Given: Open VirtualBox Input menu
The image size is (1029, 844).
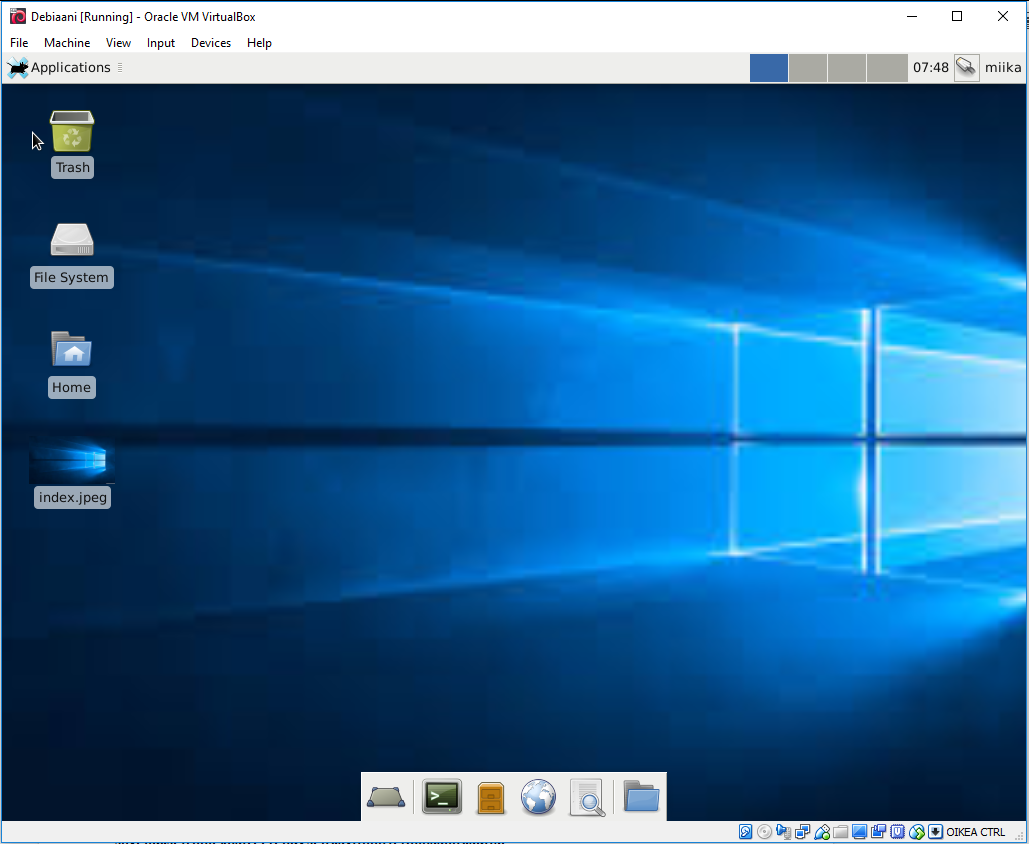Looking at the screenshot, I should point(161,43).
